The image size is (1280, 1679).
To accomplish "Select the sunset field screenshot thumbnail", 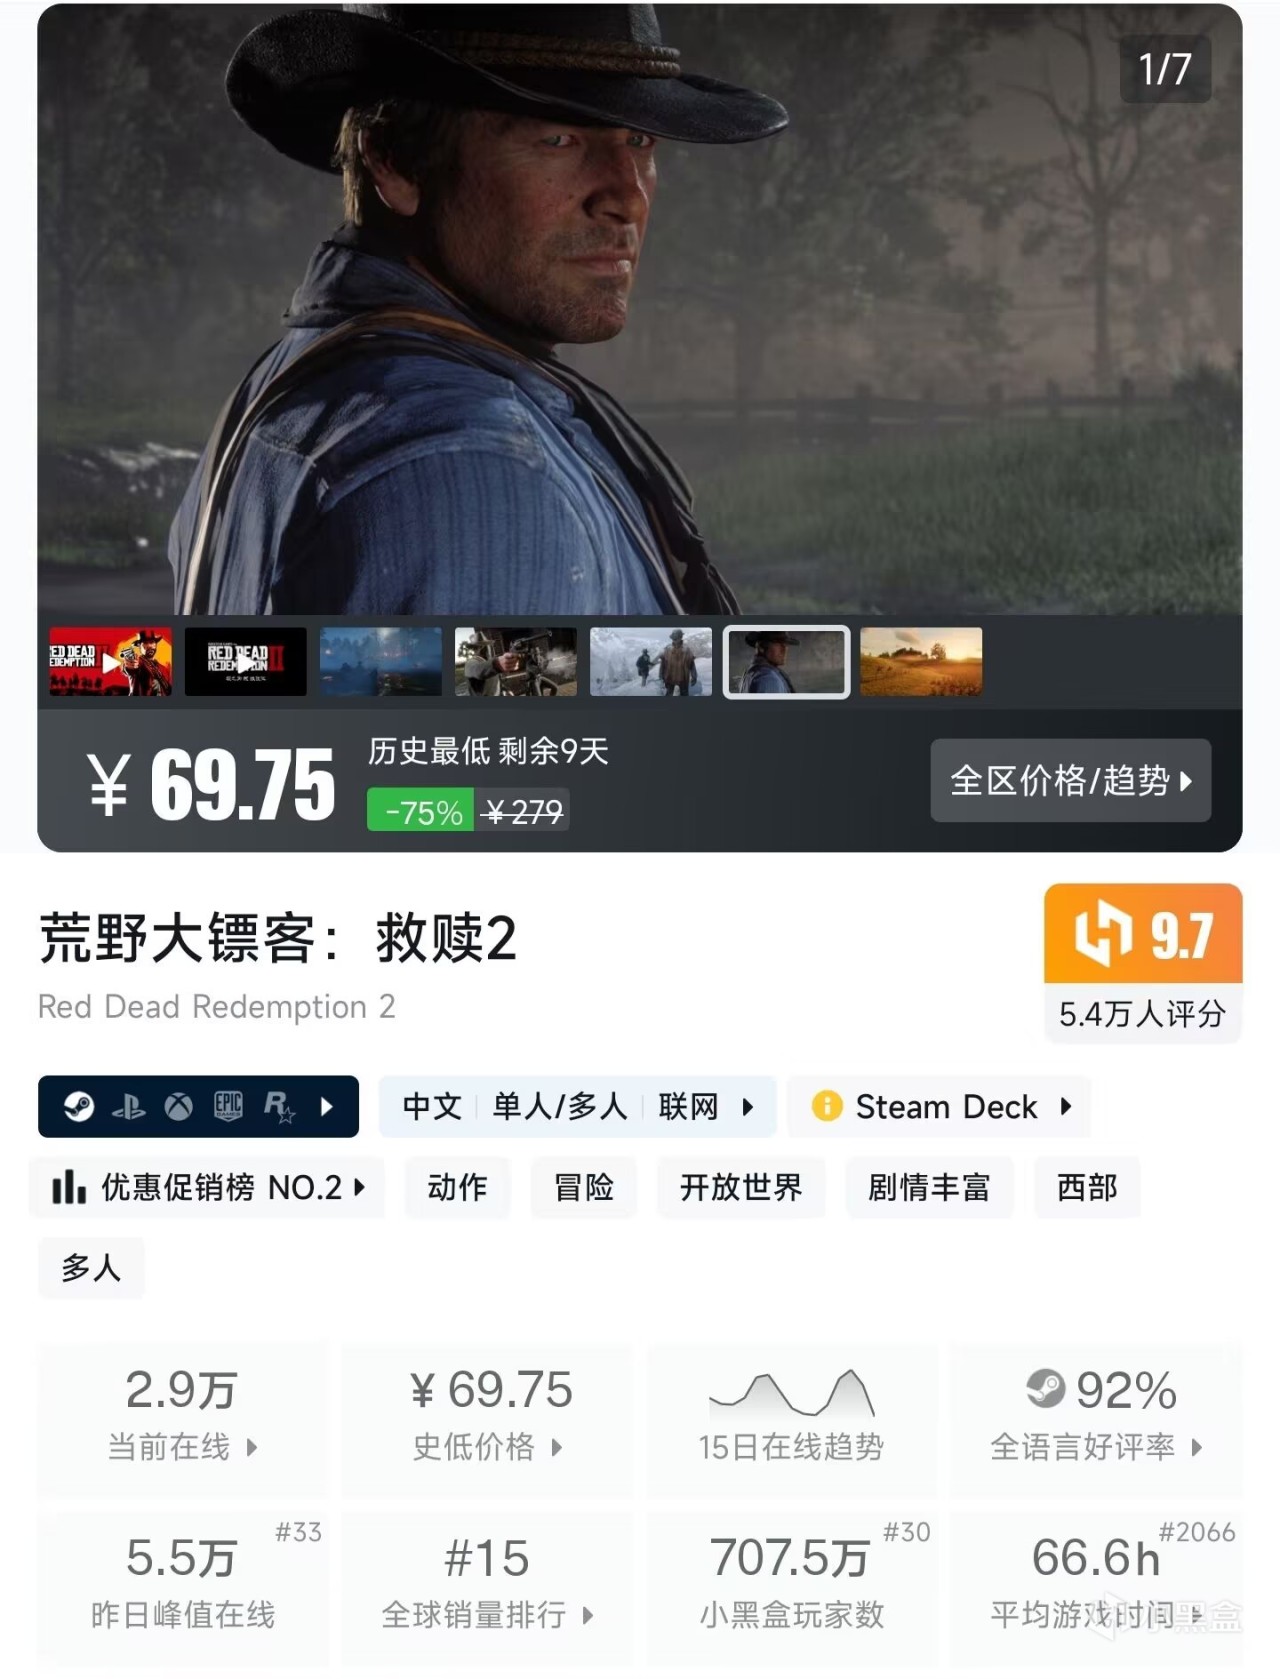I will pyautogui.click(x=921, y=662).
